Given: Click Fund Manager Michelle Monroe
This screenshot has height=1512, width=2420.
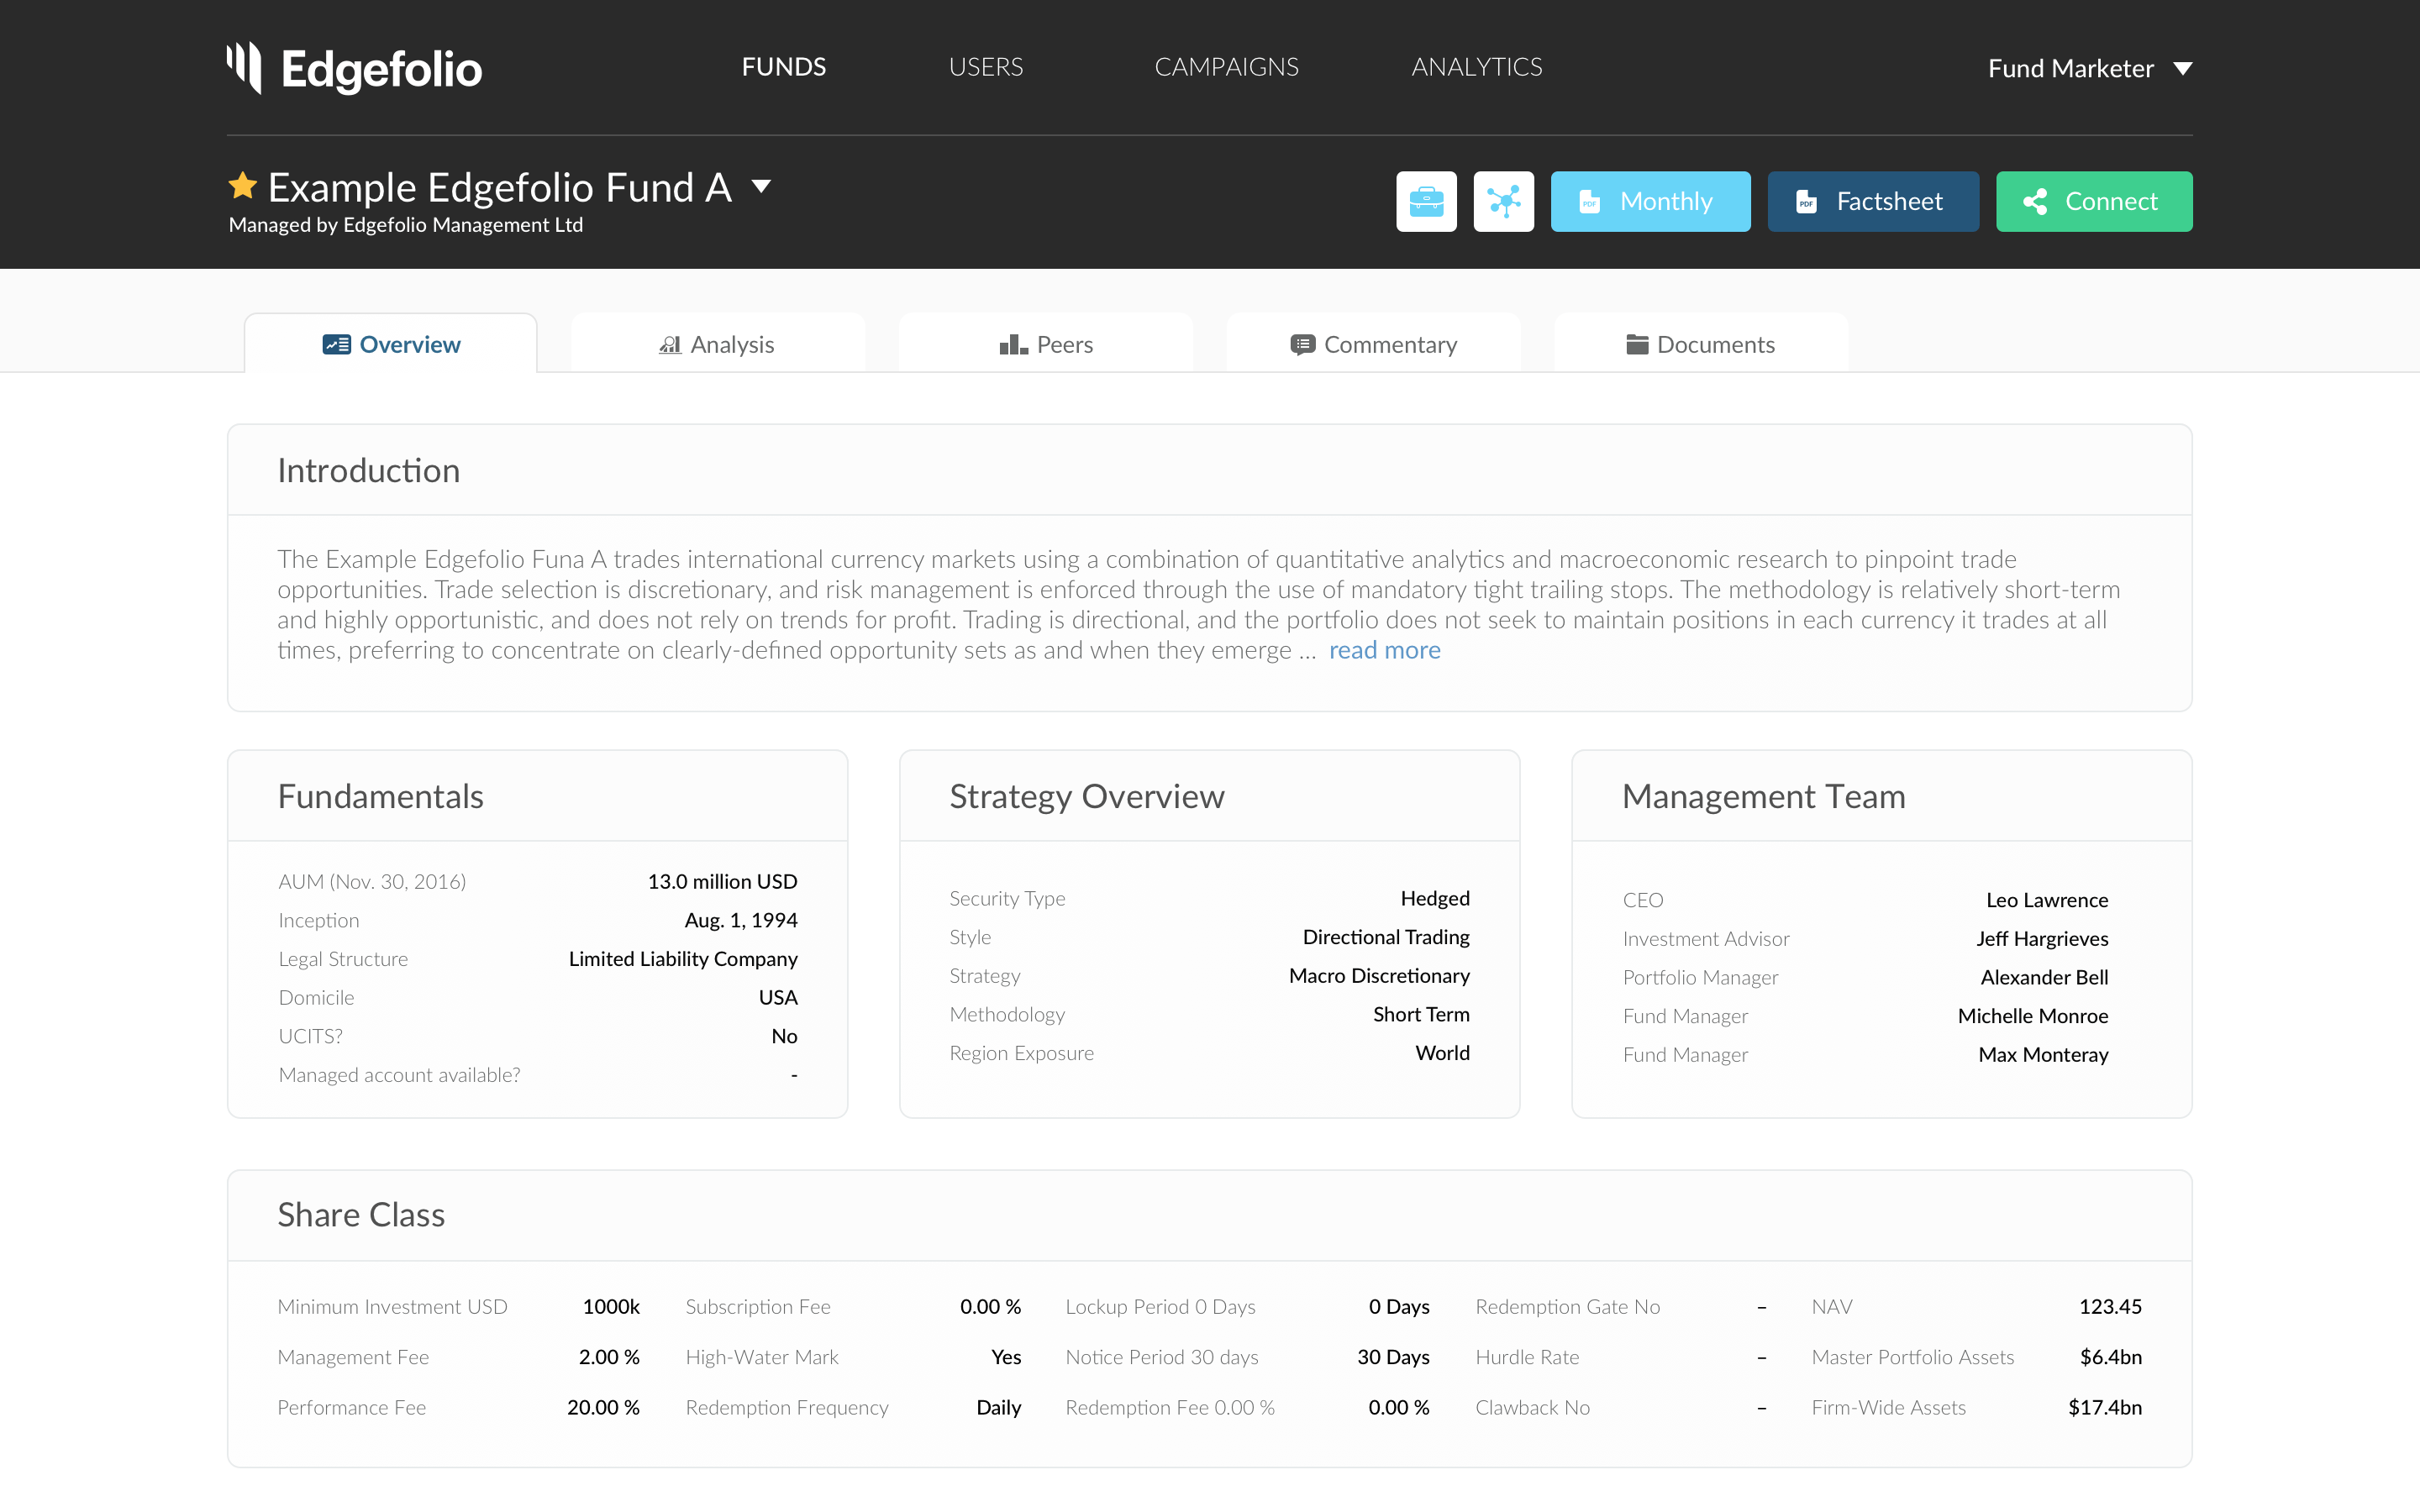Looking at the screenshot, I should tap(2033, 1016).
